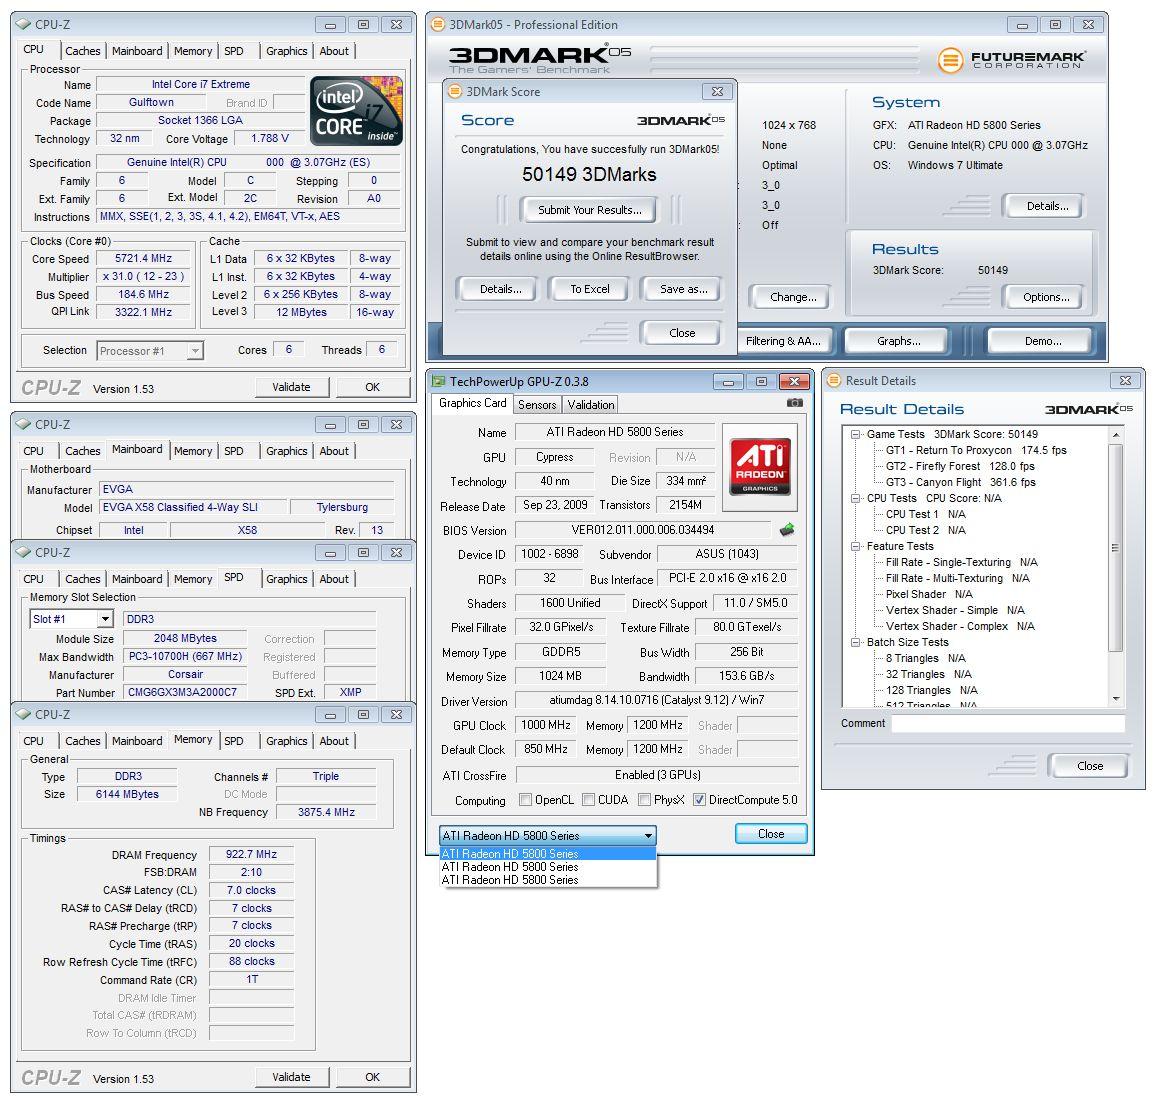Click Validate in the top CPU-Z window
This screenshot has width=1155, height=1106.
click(291, 387)
